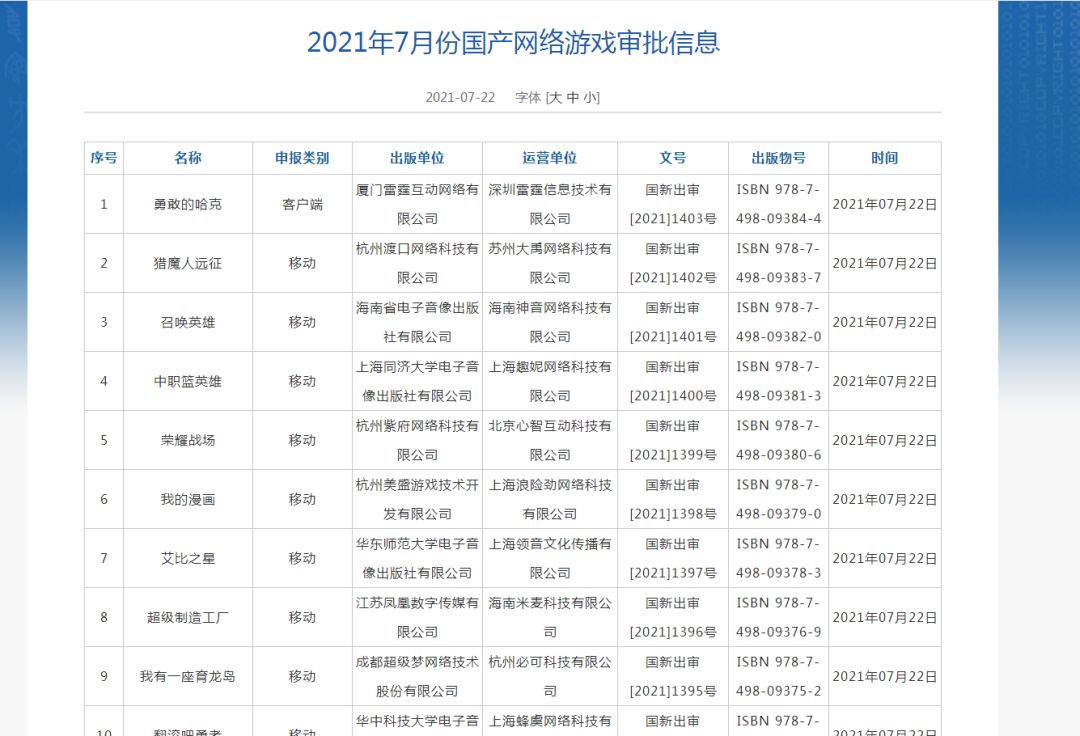Click operator 杭州必可科技有限公司
The width and height of the screenshot is (1080, 736).
550,677
